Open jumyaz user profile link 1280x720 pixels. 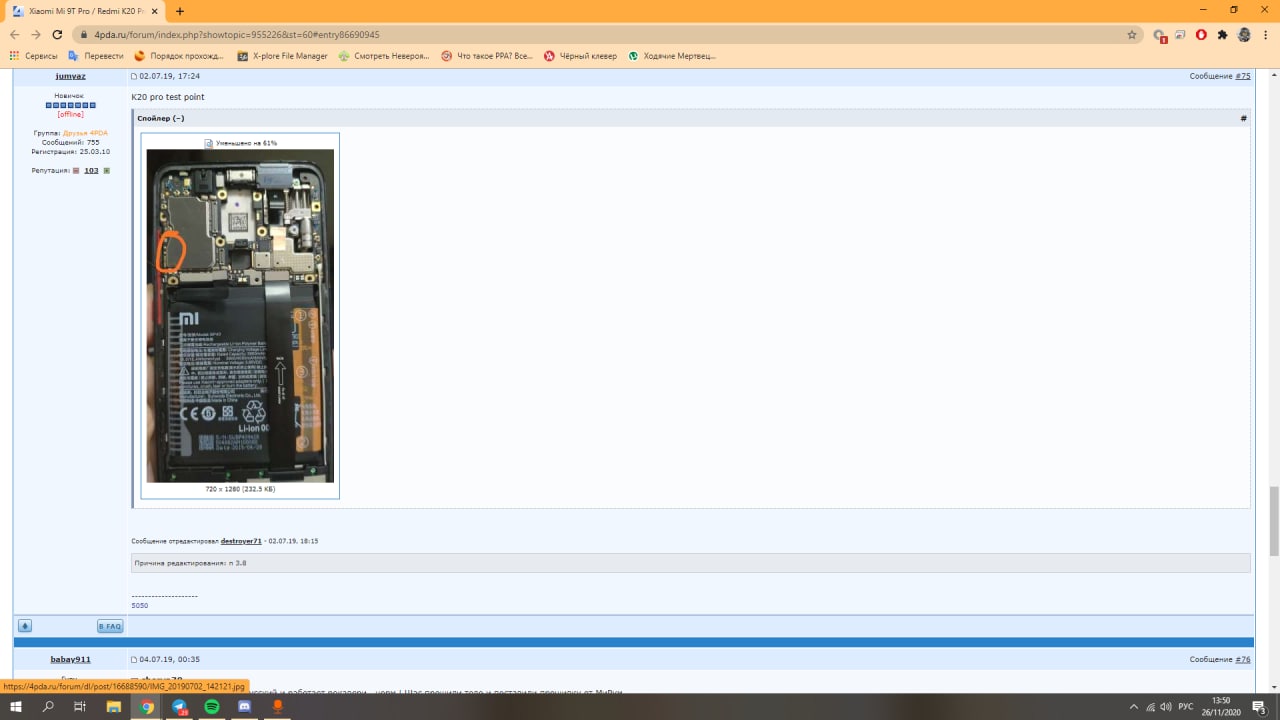70,76
